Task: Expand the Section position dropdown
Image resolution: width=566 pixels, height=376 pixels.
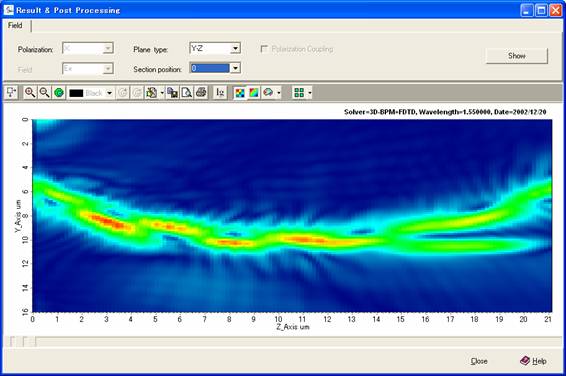Action: point(235,68)
